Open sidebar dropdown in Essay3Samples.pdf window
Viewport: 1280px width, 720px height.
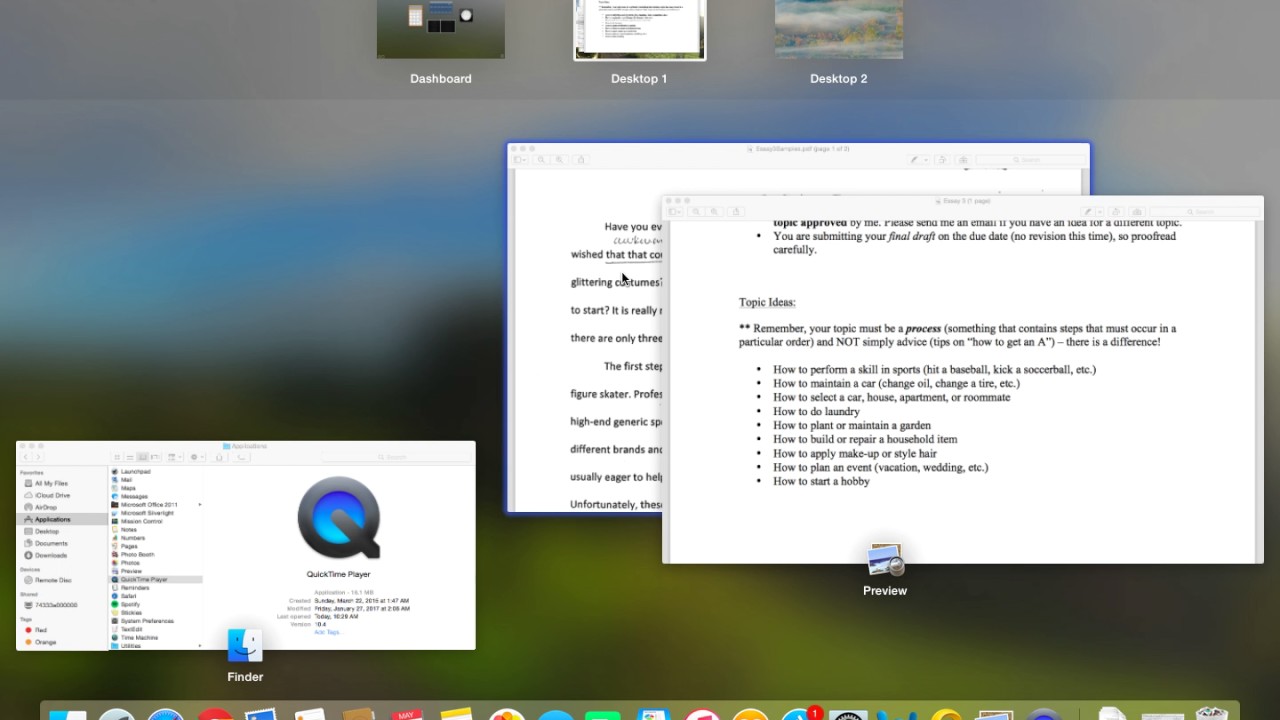[x=521, y=160]
